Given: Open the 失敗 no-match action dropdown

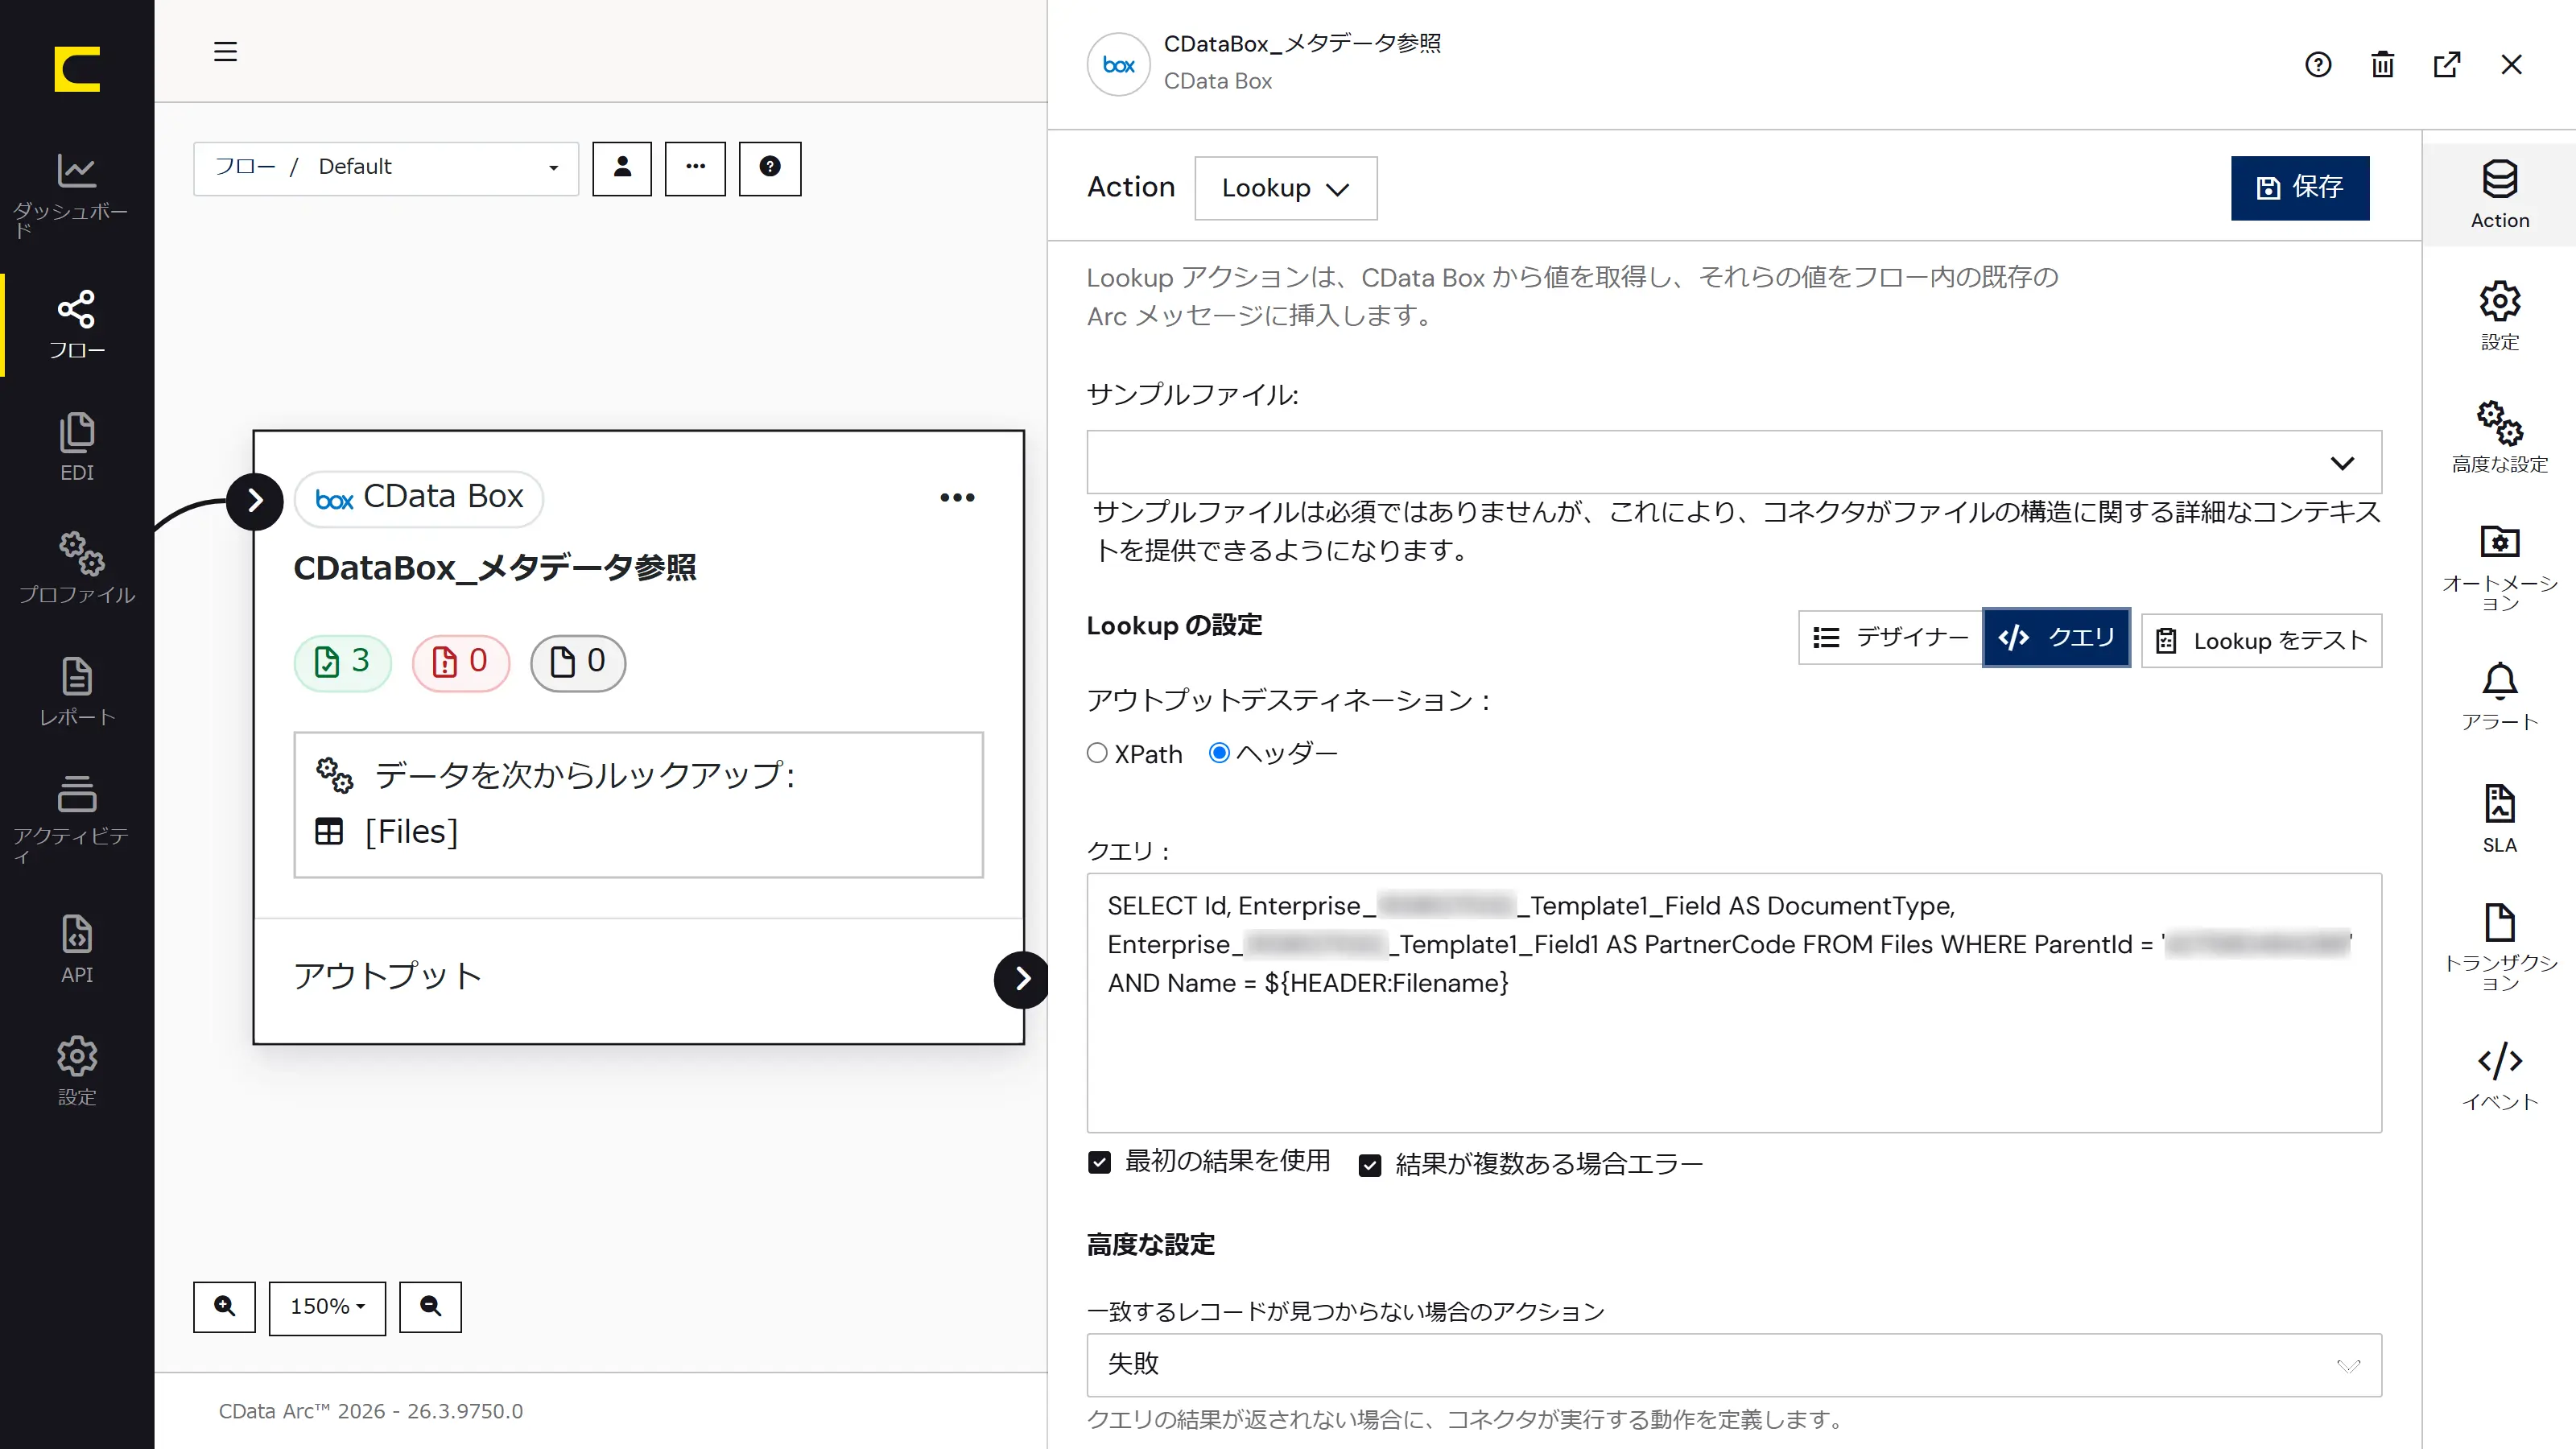Looking at the screenshot, I should pyautogui.click(x=1734, y=1364).
